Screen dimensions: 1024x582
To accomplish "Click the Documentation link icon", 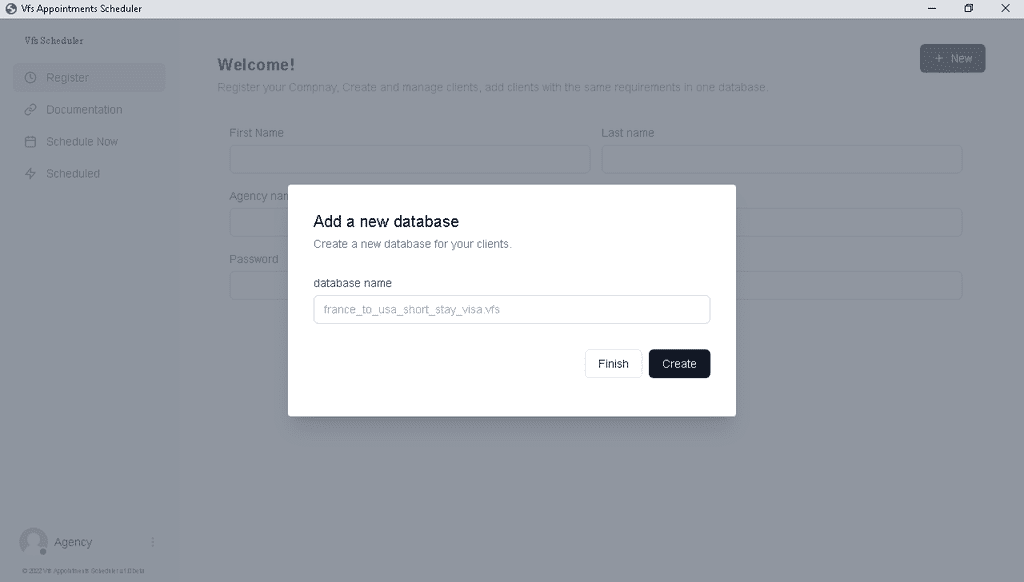I will 31,110.
